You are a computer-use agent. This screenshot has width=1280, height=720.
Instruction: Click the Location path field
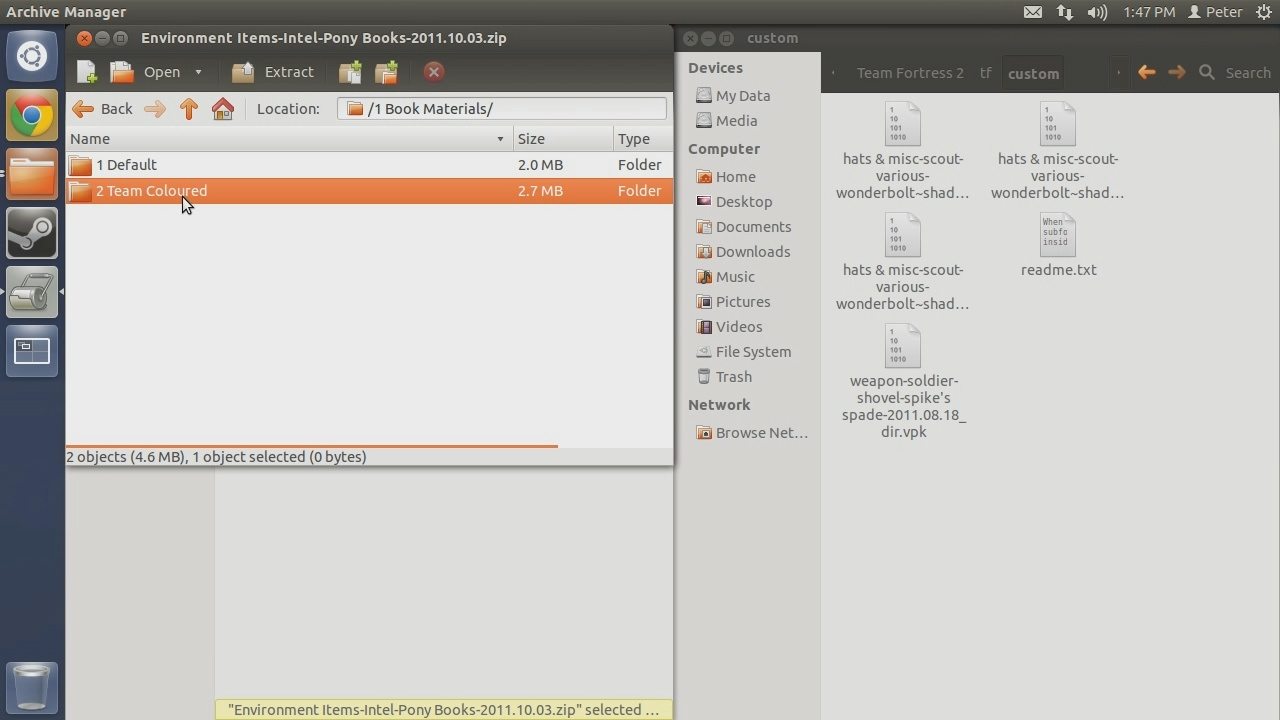[502, 109]
